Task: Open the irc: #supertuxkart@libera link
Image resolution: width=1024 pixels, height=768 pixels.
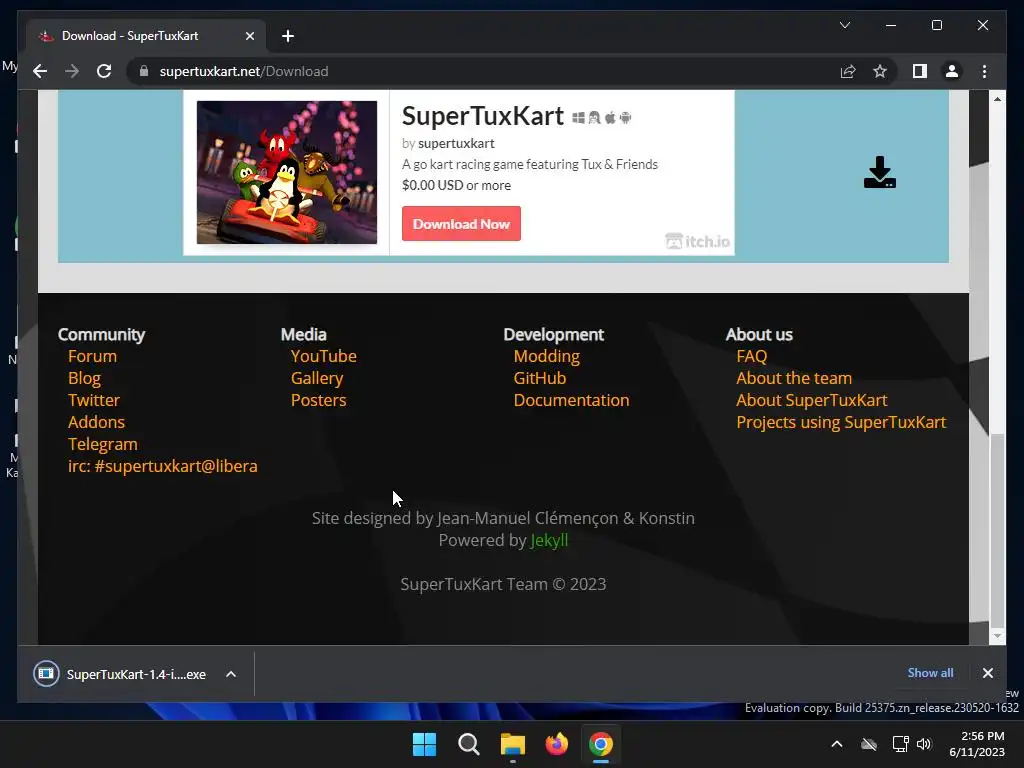Action: pos(163,466)
